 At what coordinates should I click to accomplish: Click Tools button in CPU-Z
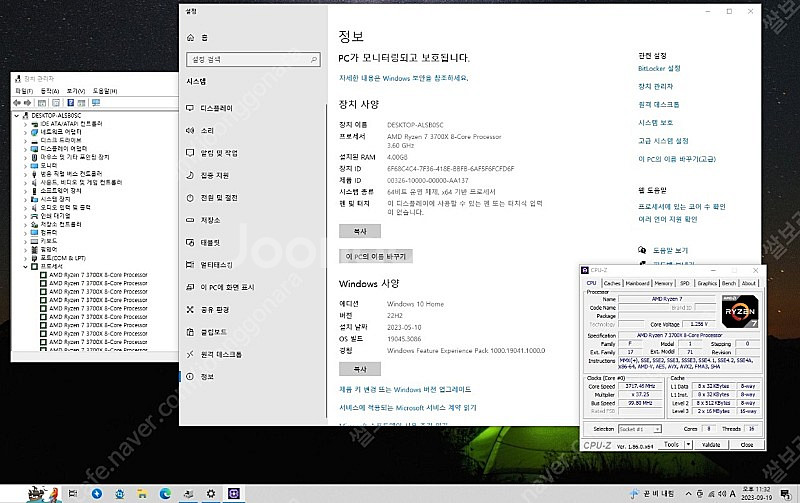click(x=671, y=445)
